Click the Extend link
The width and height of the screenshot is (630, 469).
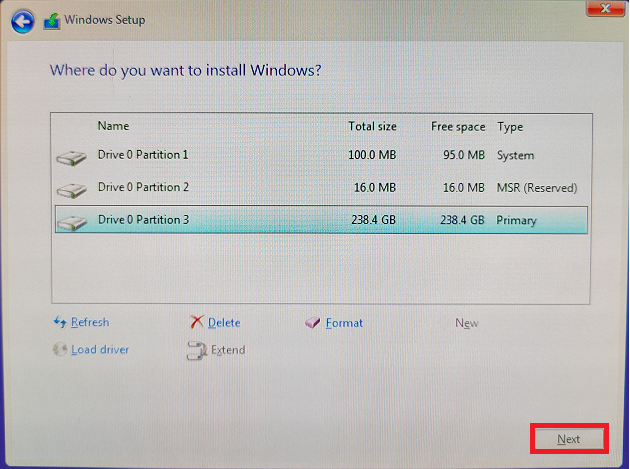[228, 350]
